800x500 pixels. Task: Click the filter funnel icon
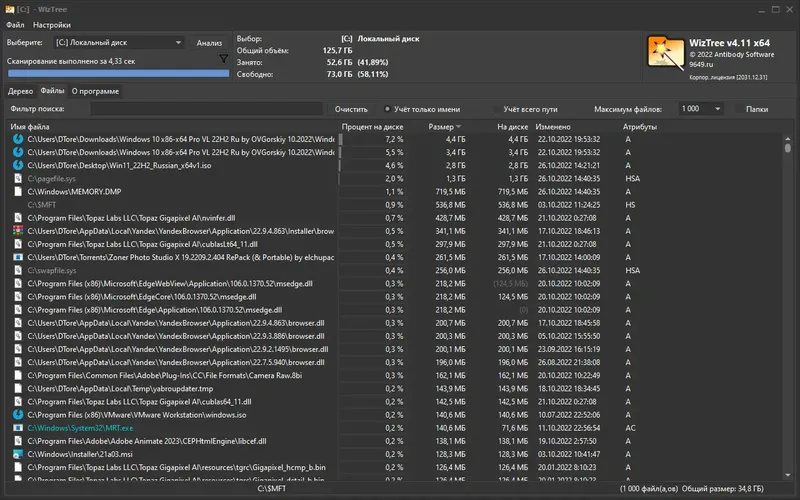click(223, 59)
